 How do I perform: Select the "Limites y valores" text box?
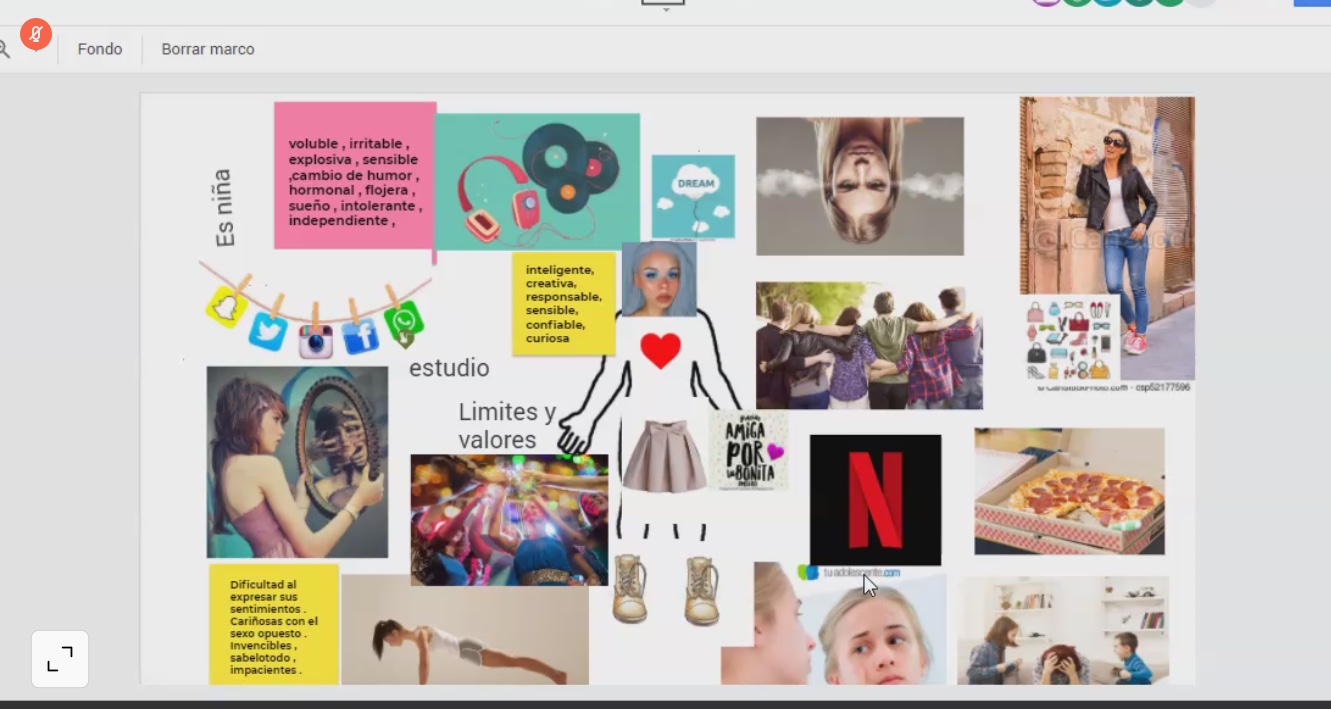coord(506,426)
